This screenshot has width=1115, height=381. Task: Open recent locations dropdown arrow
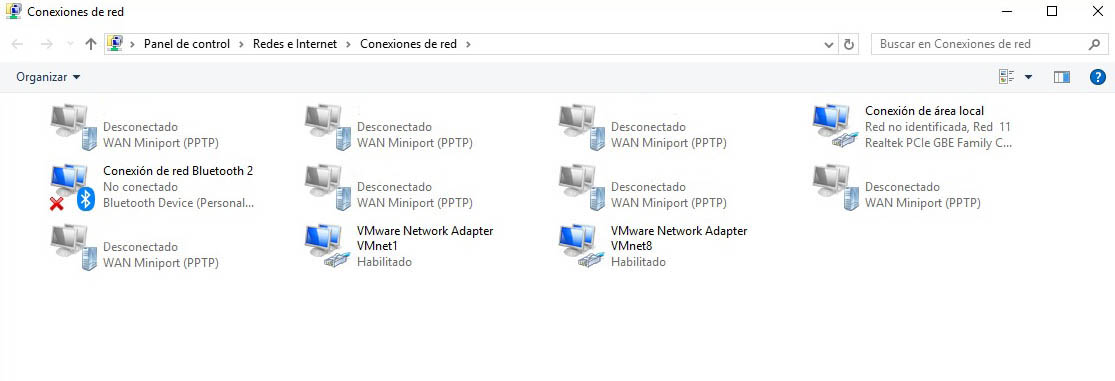point(70,44)
